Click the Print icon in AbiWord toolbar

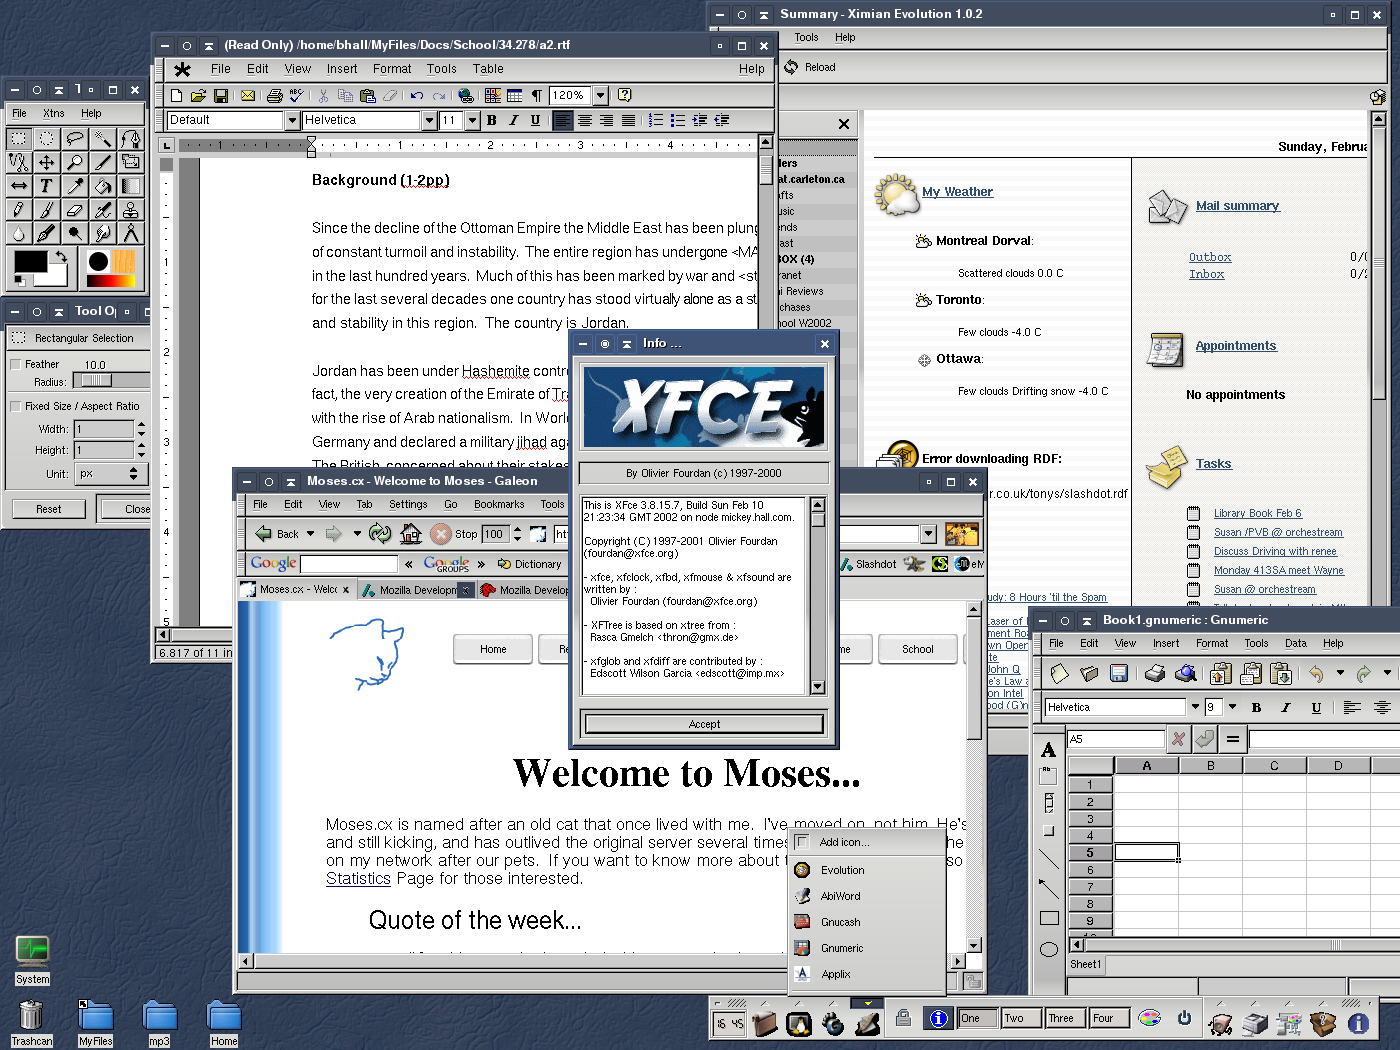275,96
